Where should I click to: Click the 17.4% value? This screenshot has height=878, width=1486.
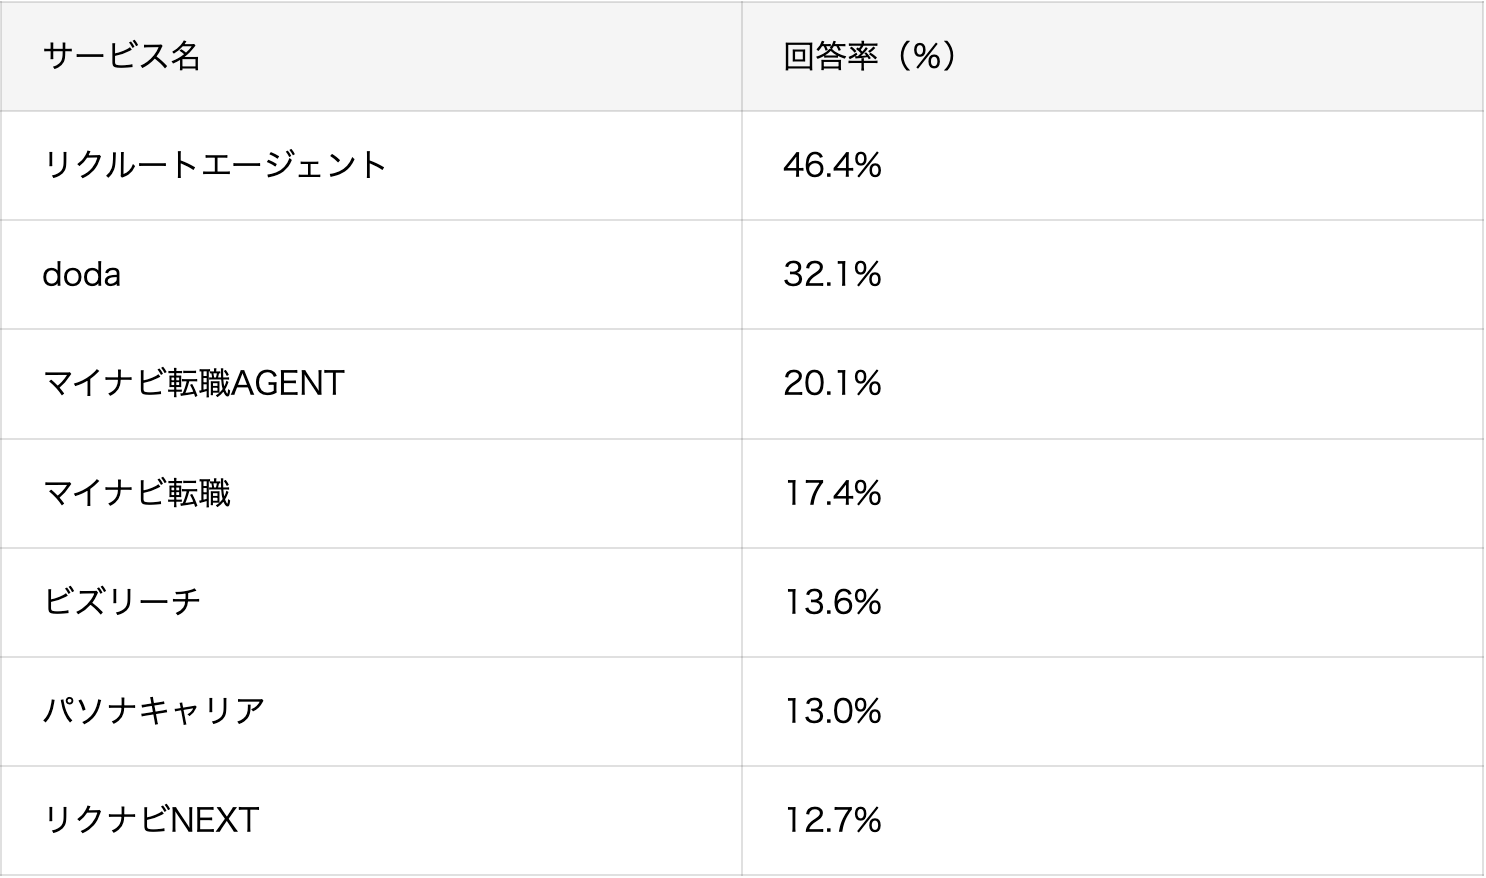tap(832, 493)
